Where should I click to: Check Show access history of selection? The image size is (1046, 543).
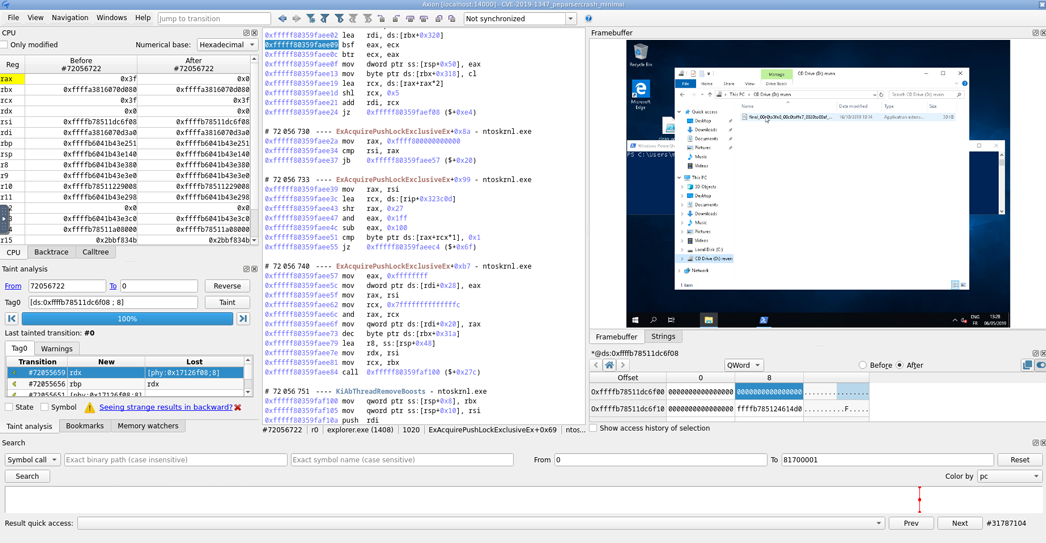[594, 428]
